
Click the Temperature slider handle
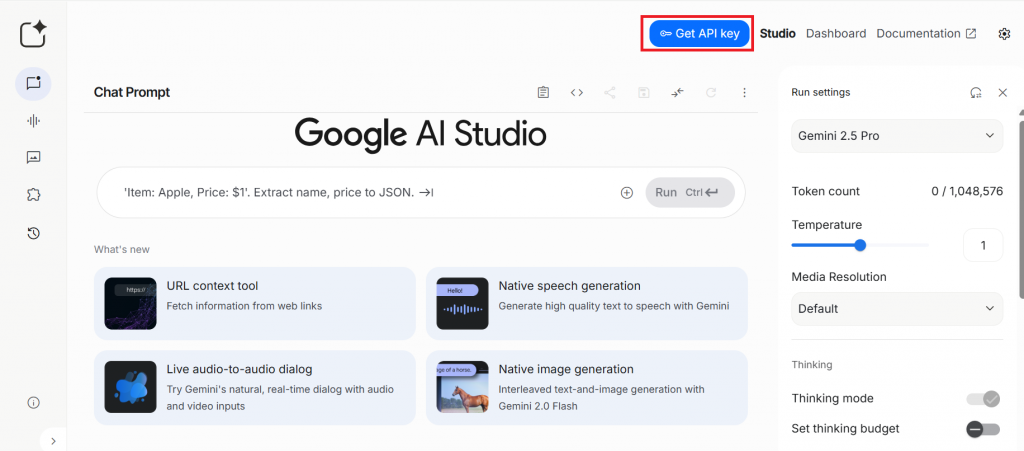[x=860, y=245]
